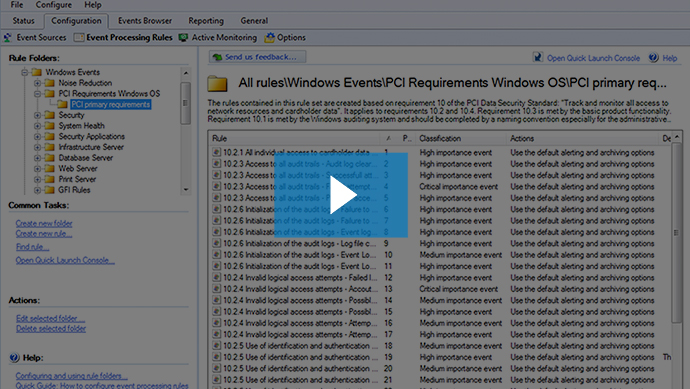Open Event Sources section
This screenshot has height=389, width=690.
(41, 37)
